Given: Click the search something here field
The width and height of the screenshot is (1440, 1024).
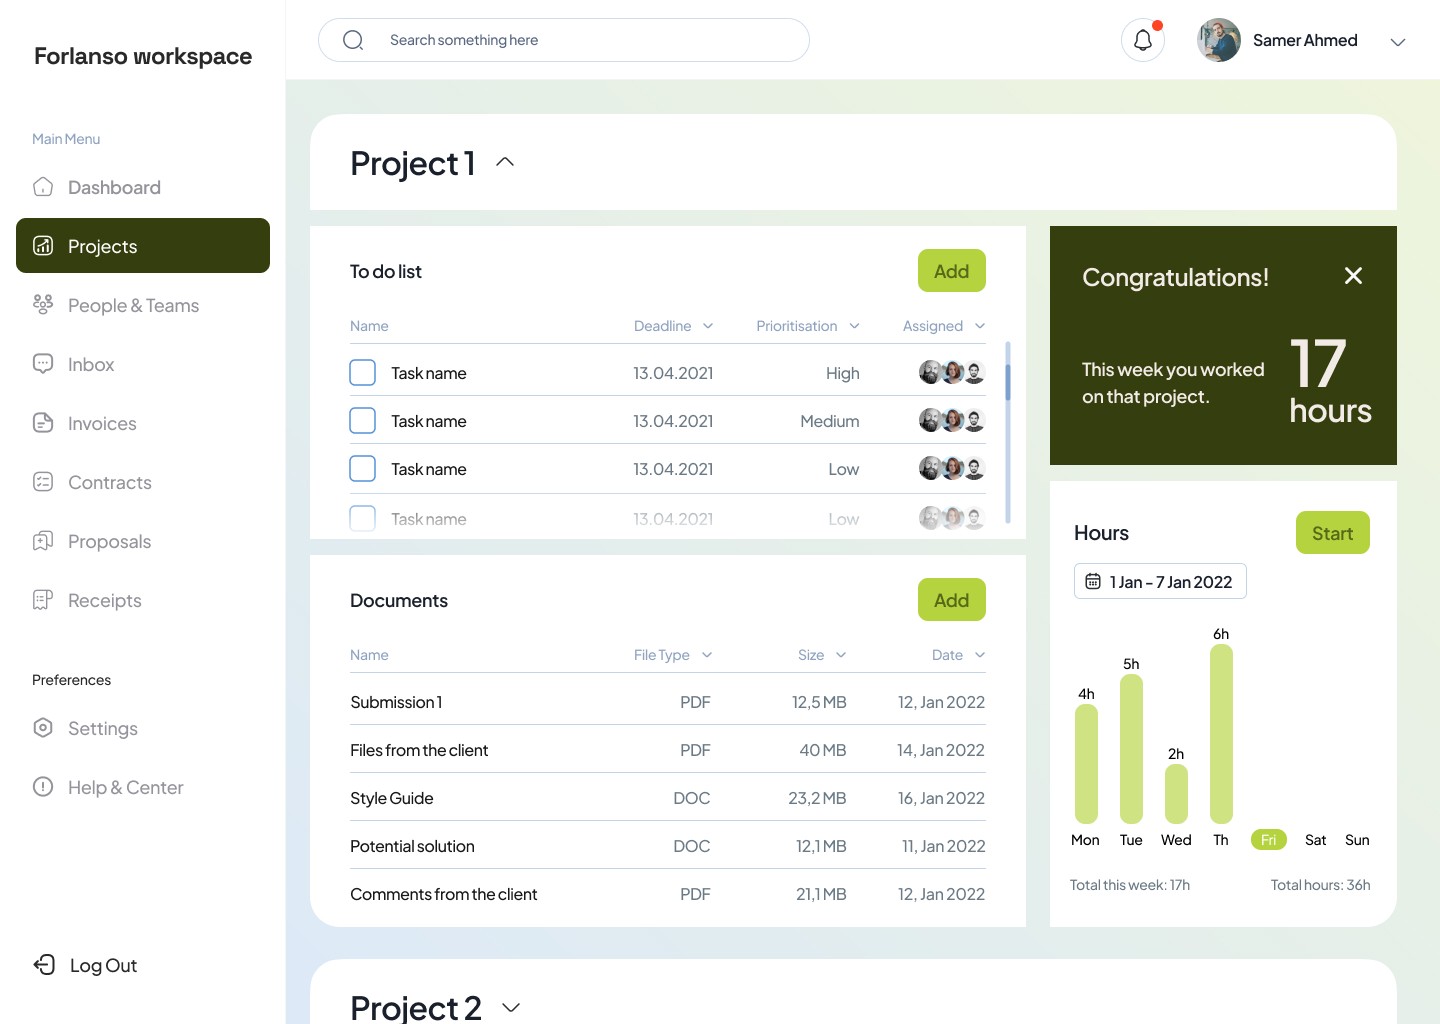Looking at the screenshot, I should coord(564,40).
